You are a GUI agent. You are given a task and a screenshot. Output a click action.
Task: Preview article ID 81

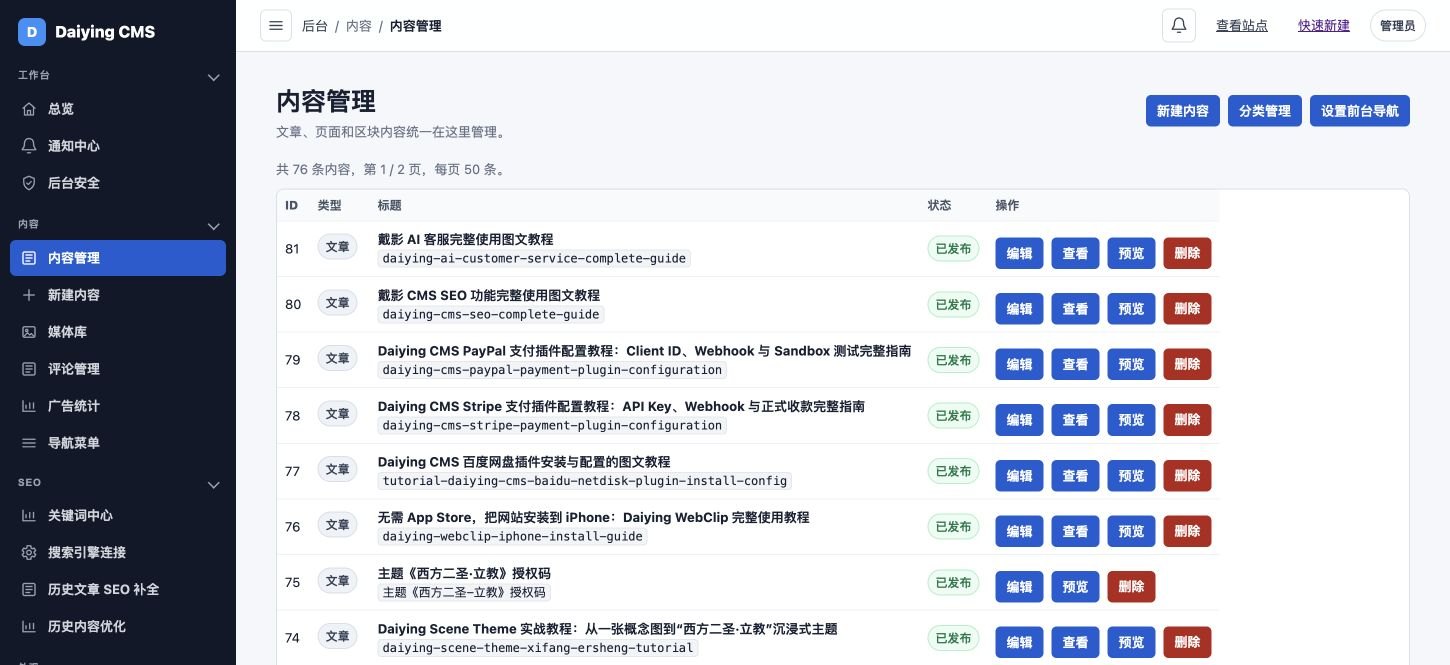pos(1131,253)
